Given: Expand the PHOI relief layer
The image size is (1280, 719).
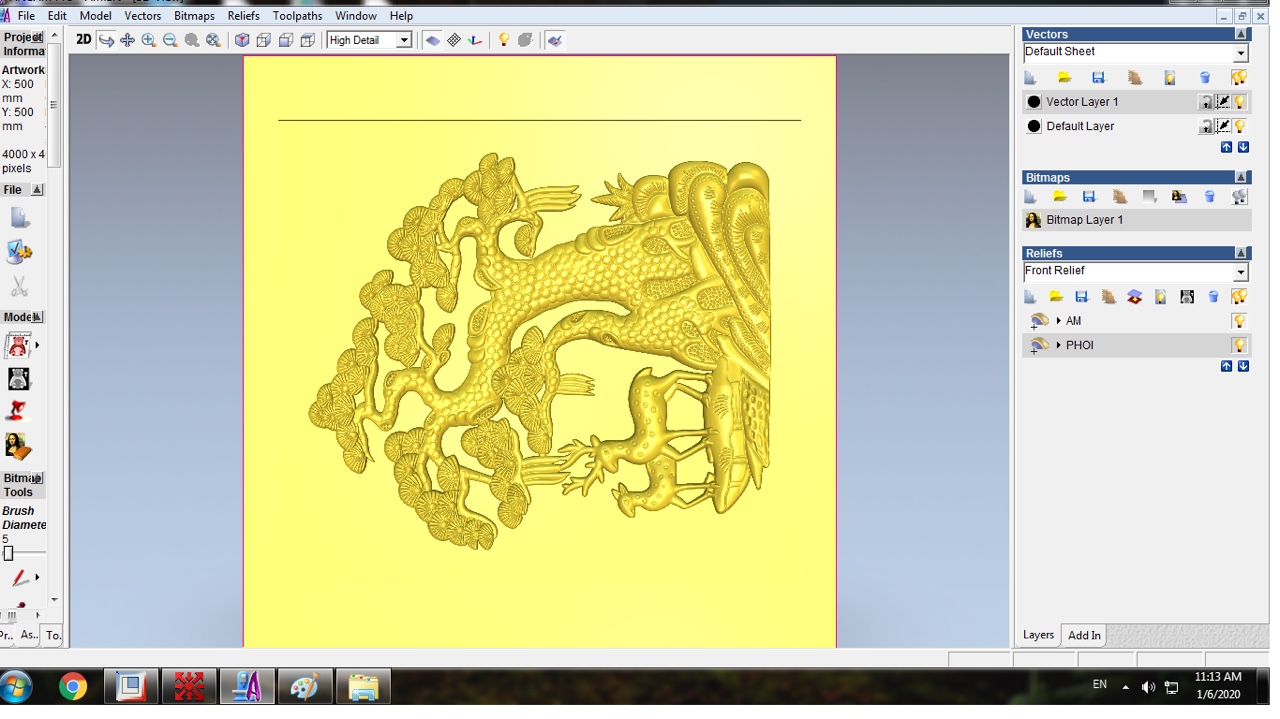Looking at the screenshot, I should point(1058,345).
